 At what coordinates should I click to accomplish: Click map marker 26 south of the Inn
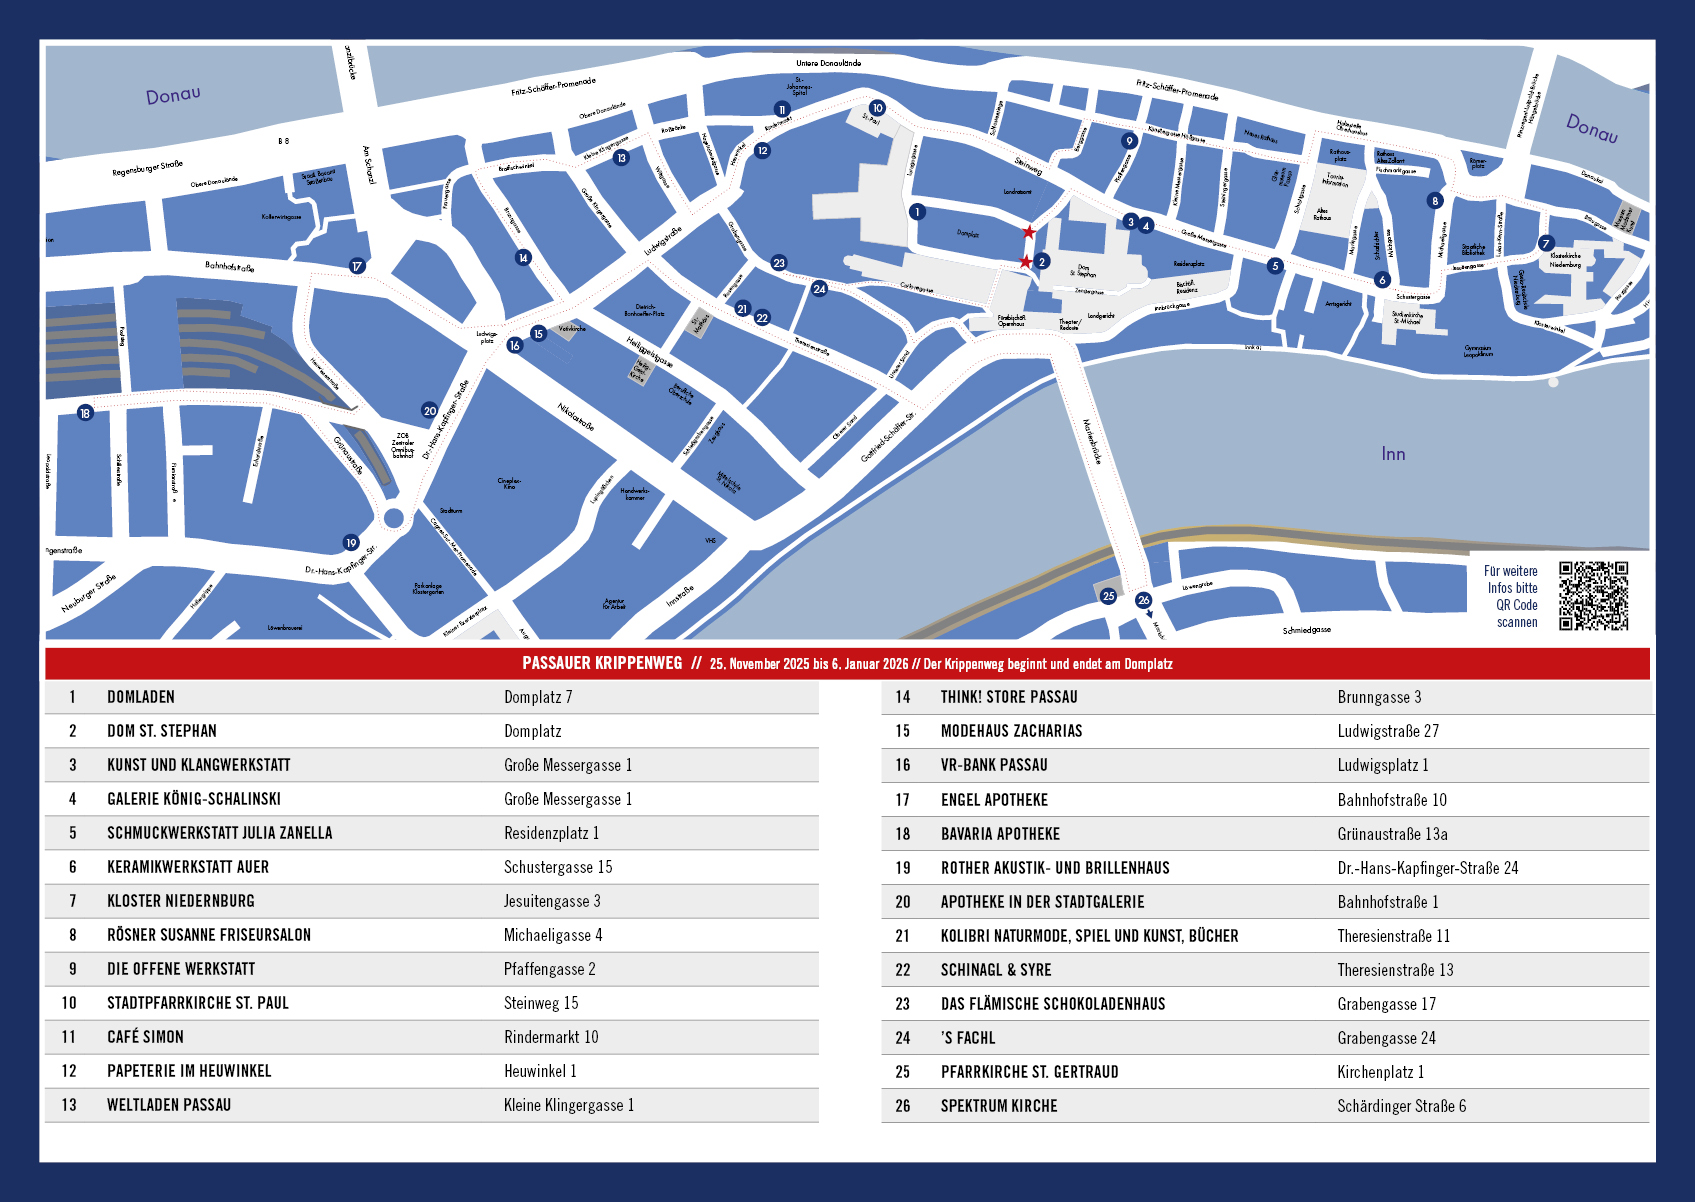pos(1143,600)
